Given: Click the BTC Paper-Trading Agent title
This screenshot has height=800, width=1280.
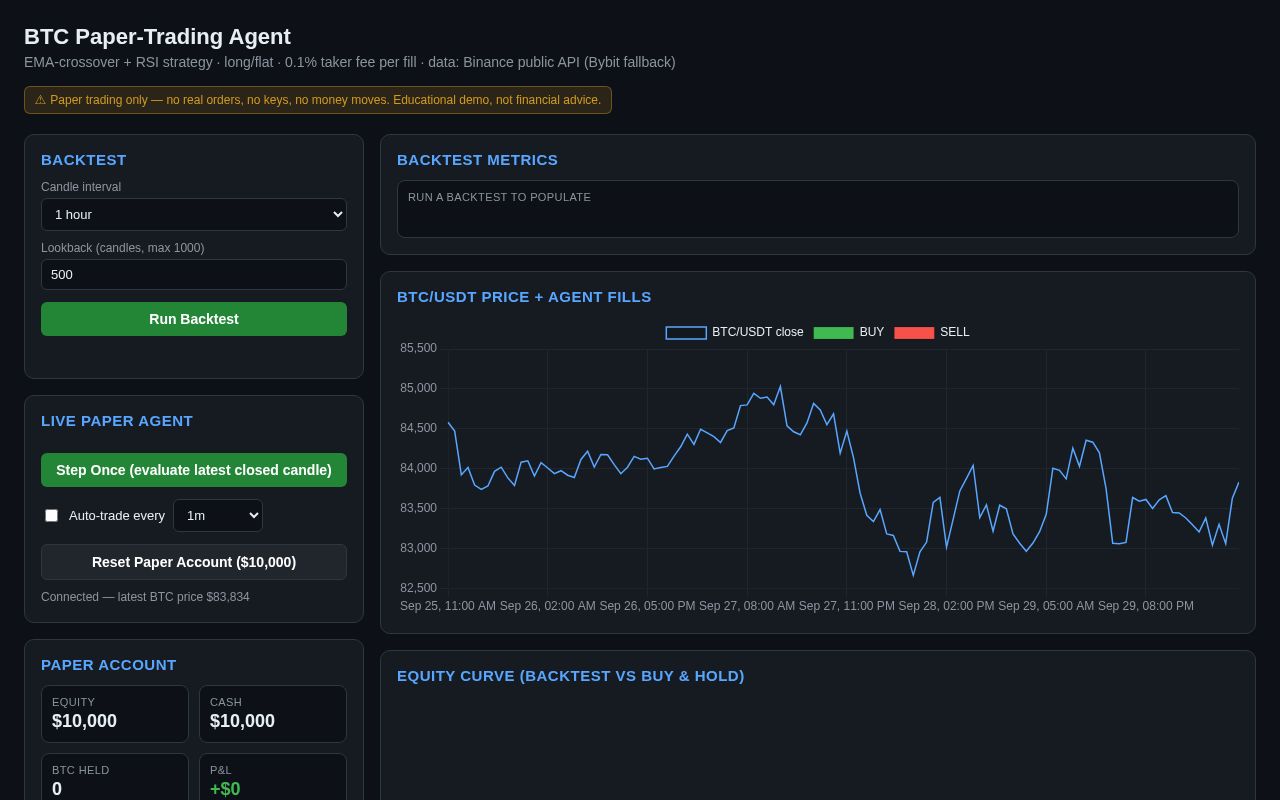Looking at the screenshot, I should pos(157,37).
